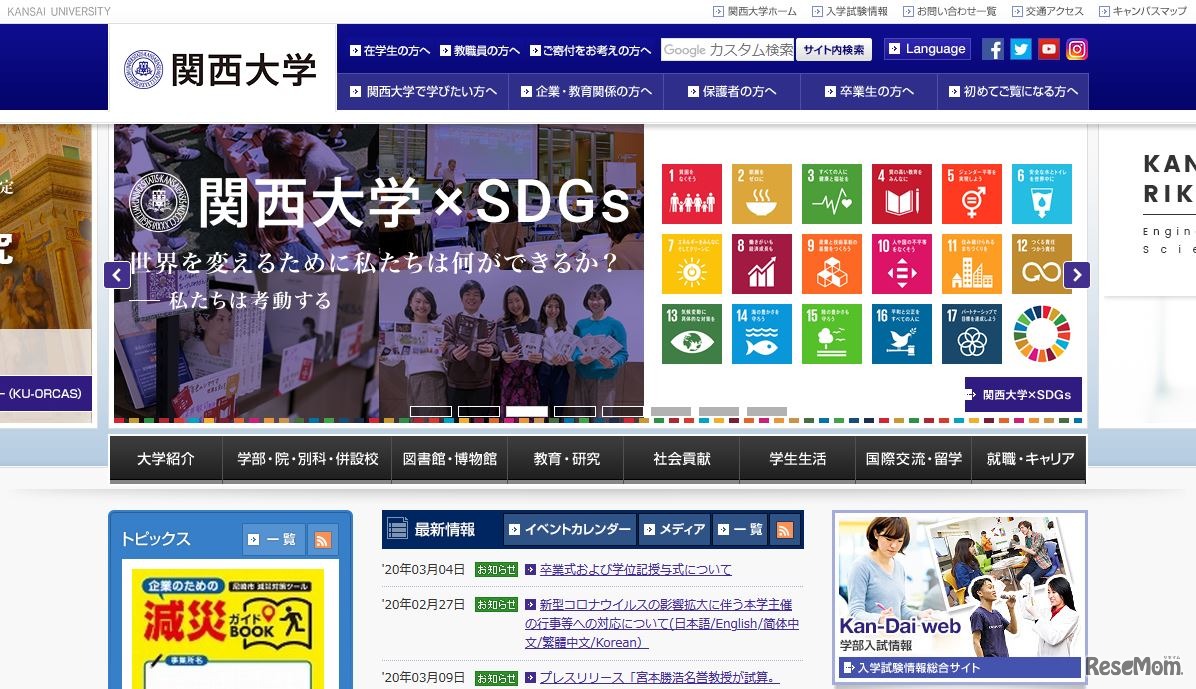Click SDG goal 11 cities tile
The height and width of the screenshot is (689, 1196).
point(972,264)
